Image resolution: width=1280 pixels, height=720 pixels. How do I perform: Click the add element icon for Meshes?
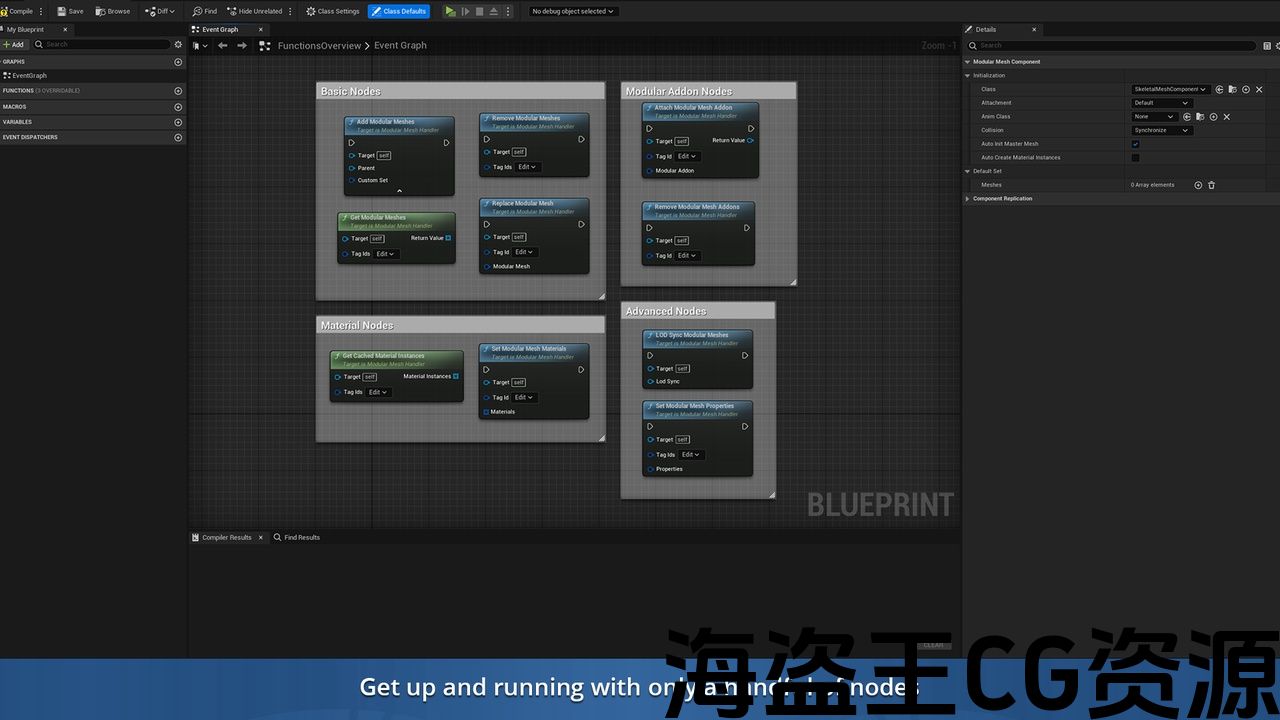point(1198,185)
